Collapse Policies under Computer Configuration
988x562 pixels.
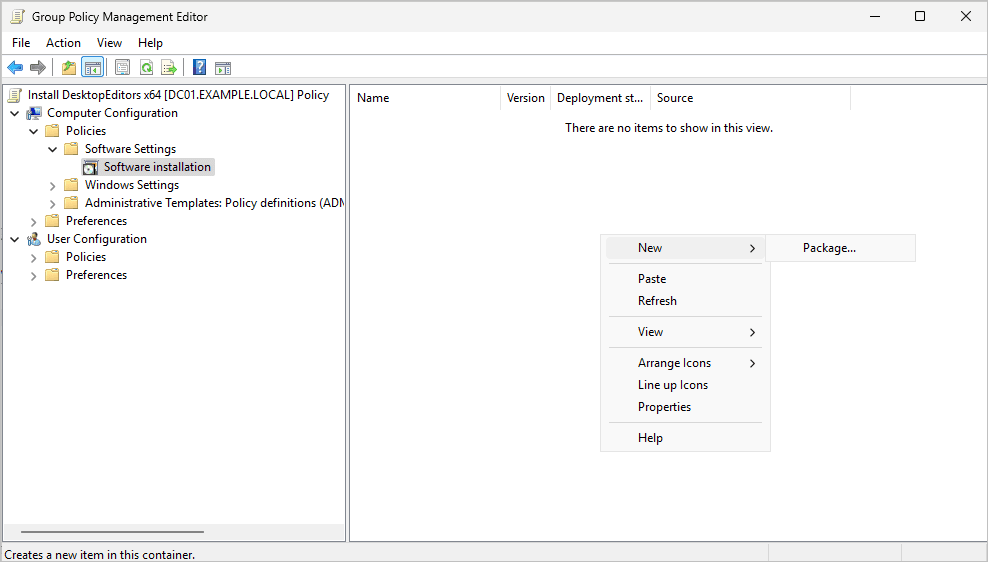pos(34,131)
